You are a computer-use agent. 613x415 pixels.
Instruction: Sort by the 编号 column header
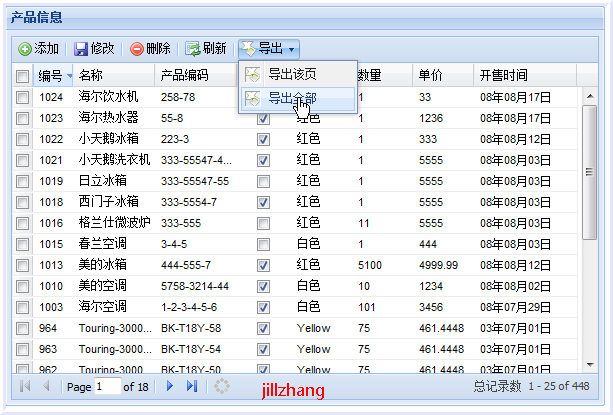tap(50, 76)
